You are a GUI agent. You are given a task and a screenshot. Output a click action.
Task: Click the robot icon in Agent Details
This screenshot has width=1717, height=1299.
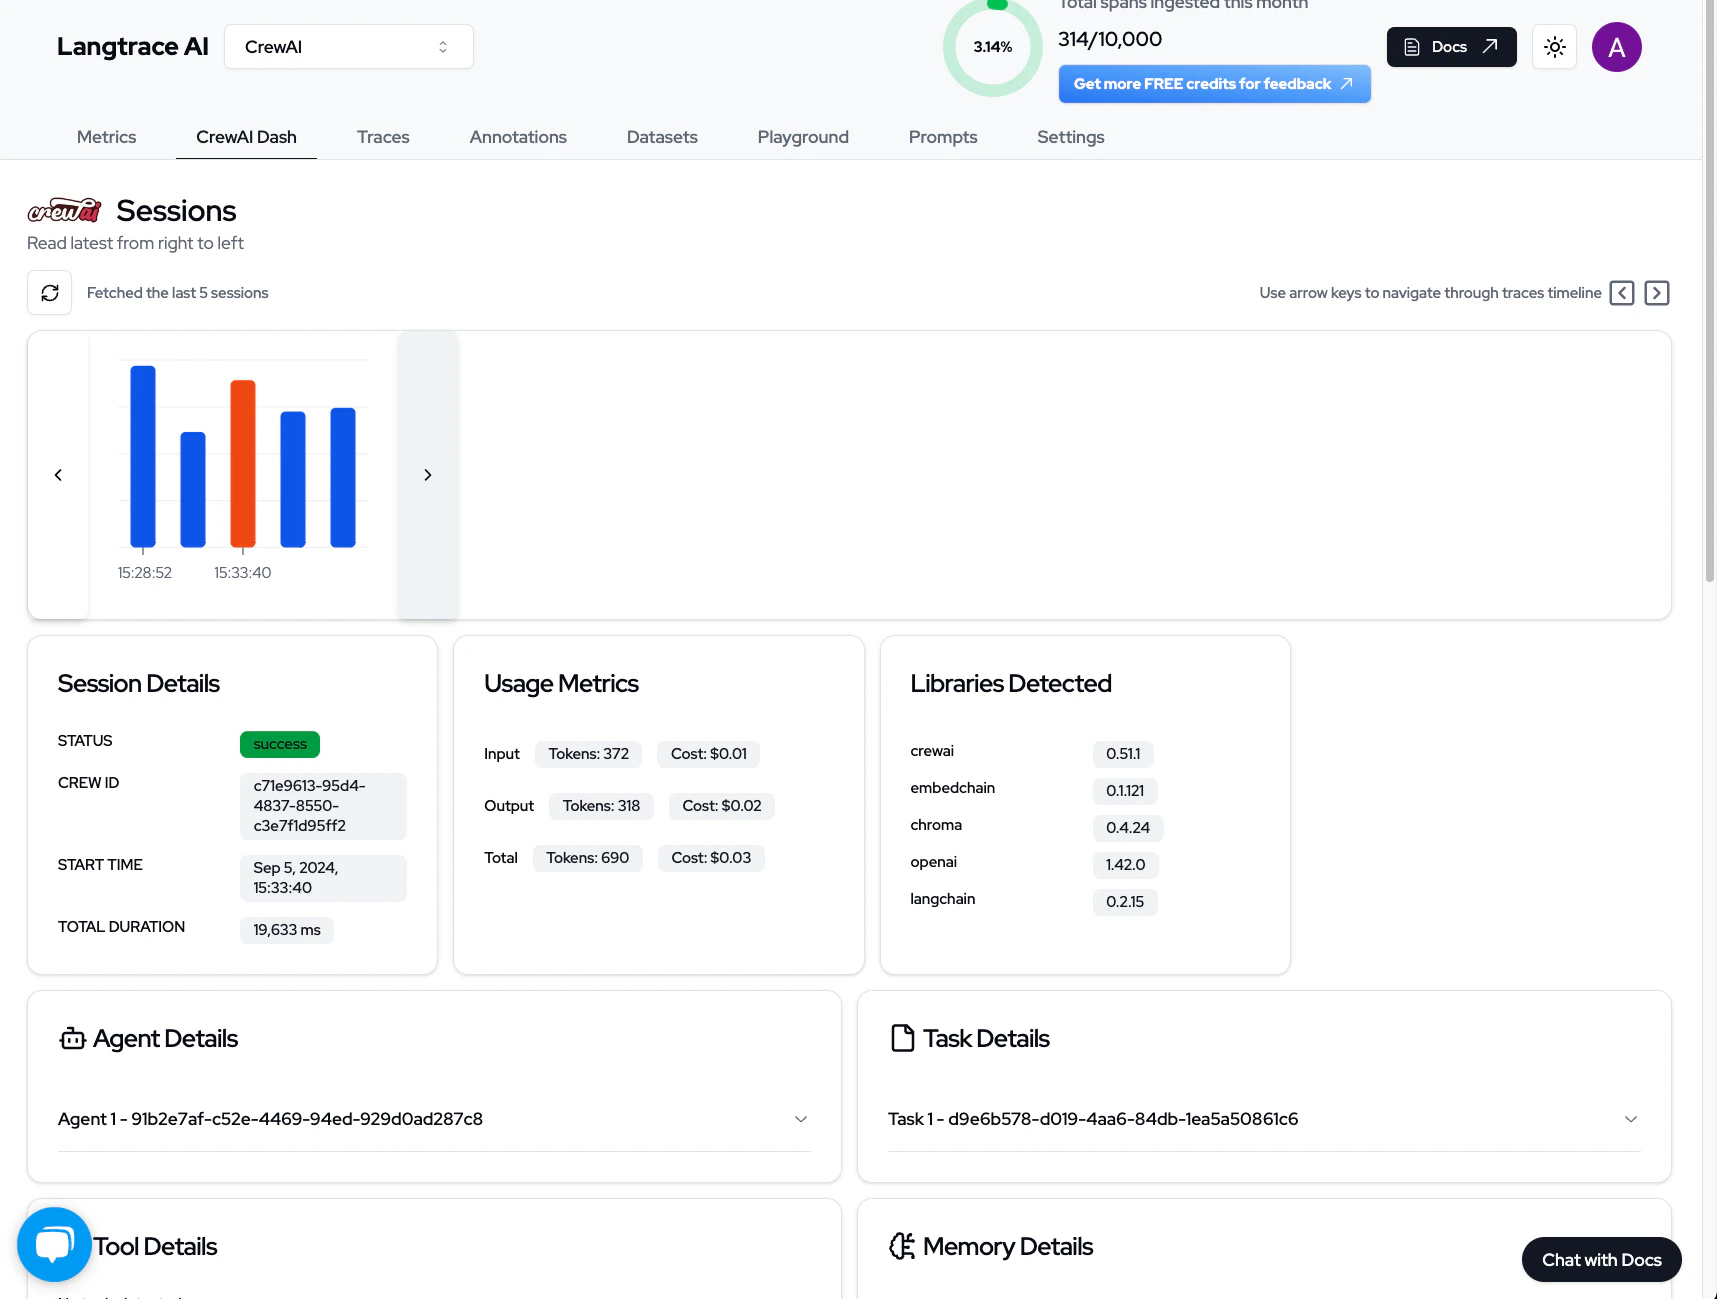point(73,1038)
